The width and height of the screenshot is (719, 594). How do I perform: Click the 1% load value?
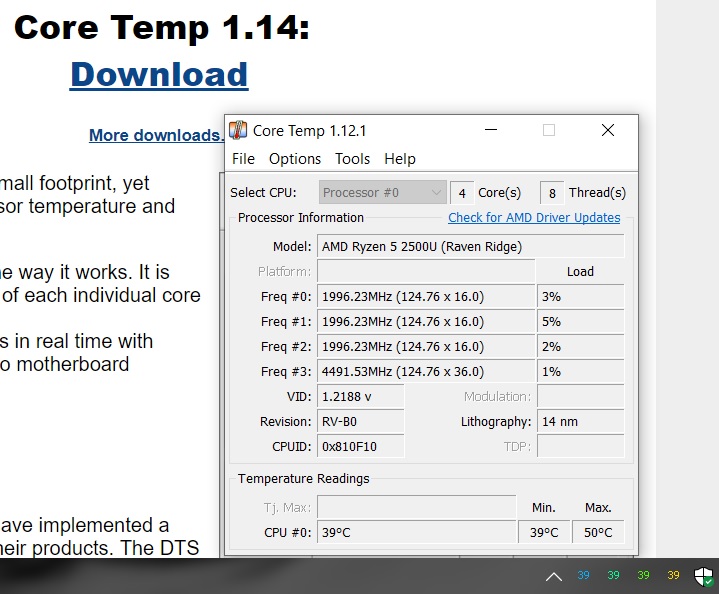581,372
